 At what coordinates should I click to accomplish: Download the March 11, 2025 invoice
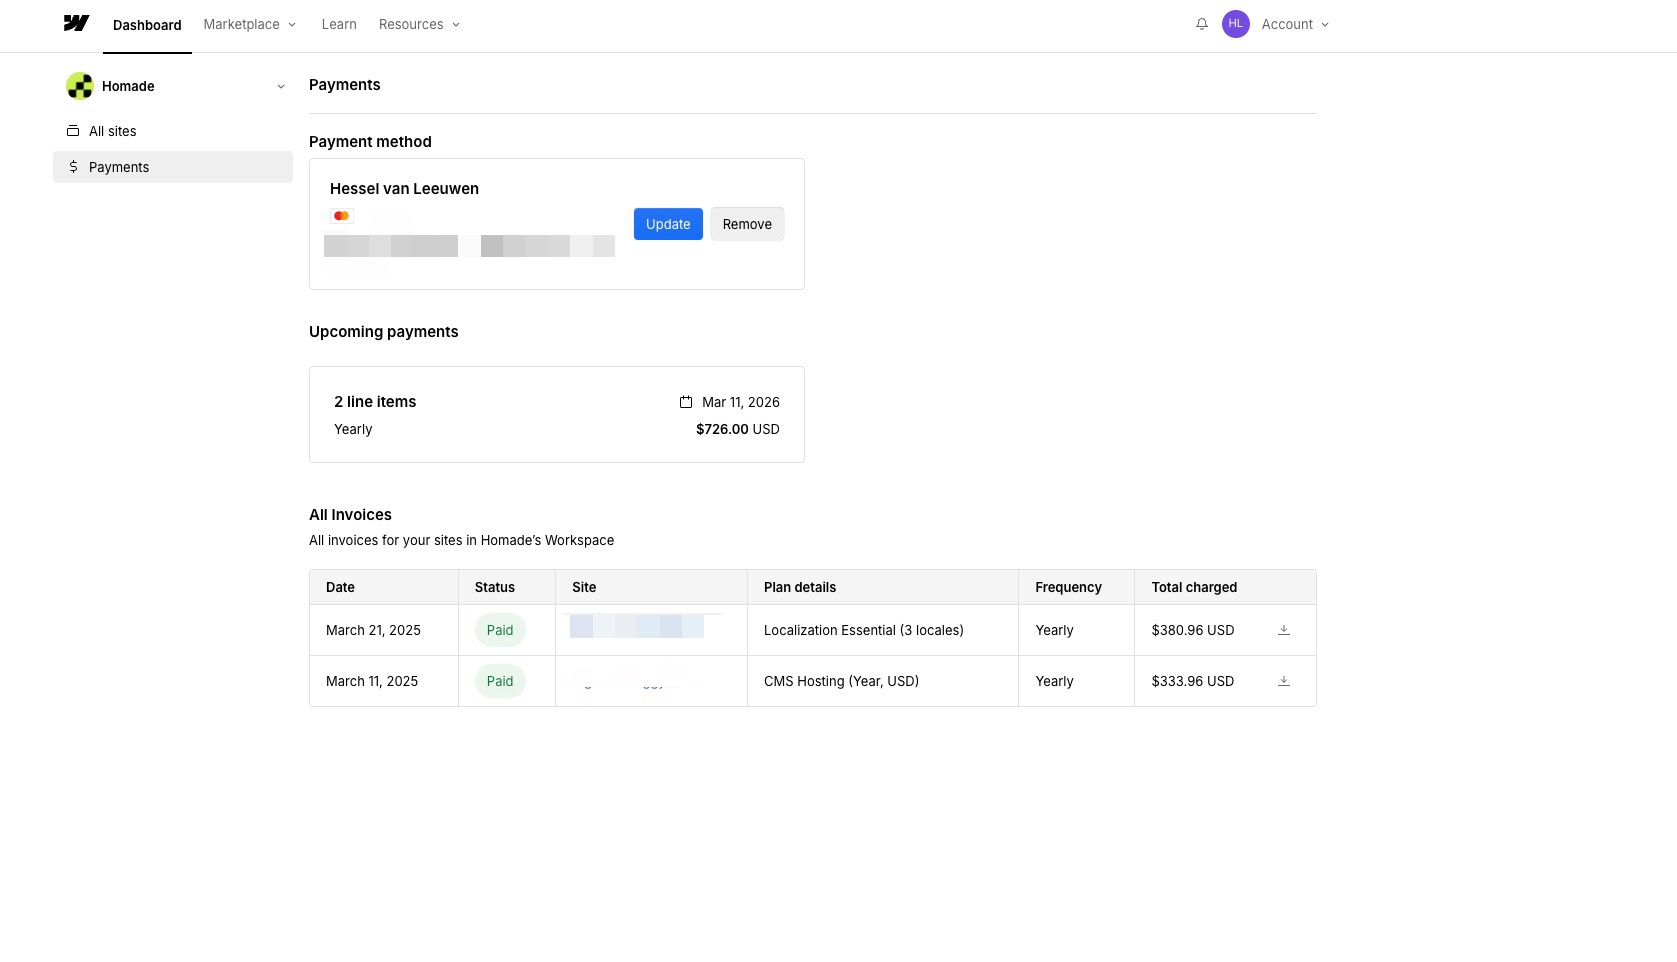tap(1284, 681)
